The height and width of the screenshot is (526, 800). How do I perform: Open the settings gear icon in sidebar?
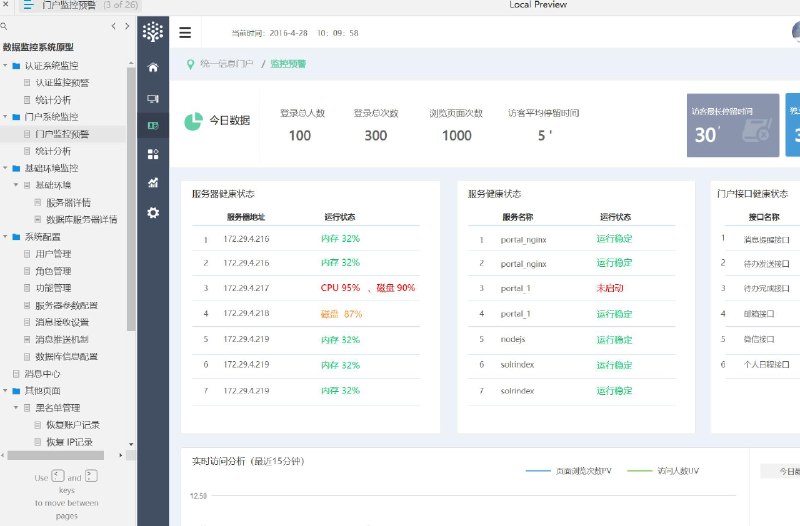coord(153,213)
